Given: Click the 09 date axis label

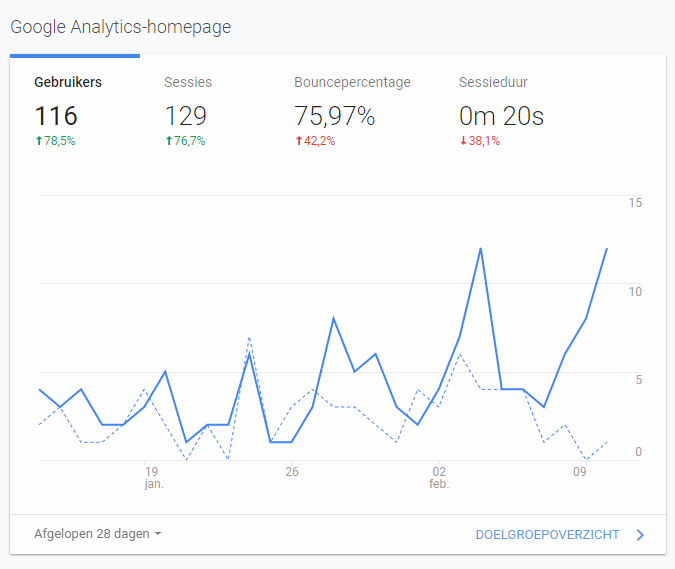Looking at the screenshot, I should [x=579, y=472].
